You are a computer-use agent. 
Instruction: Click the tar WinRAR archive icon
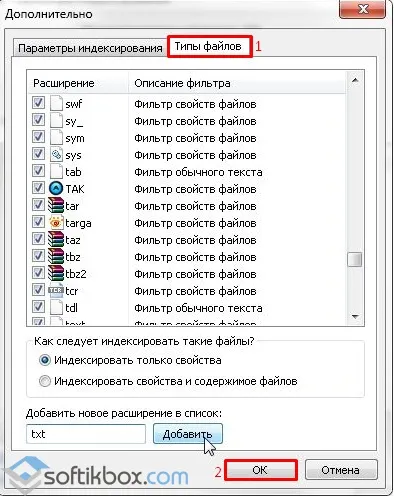(x=56, y=206)
